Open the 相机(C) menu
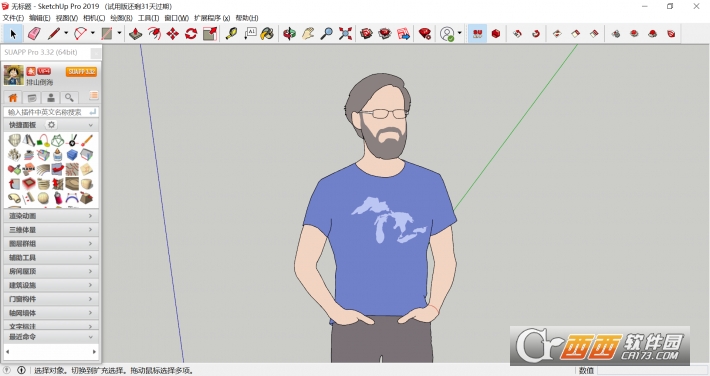Viewport: 710px width, 376px height. [x=94, y=18]
